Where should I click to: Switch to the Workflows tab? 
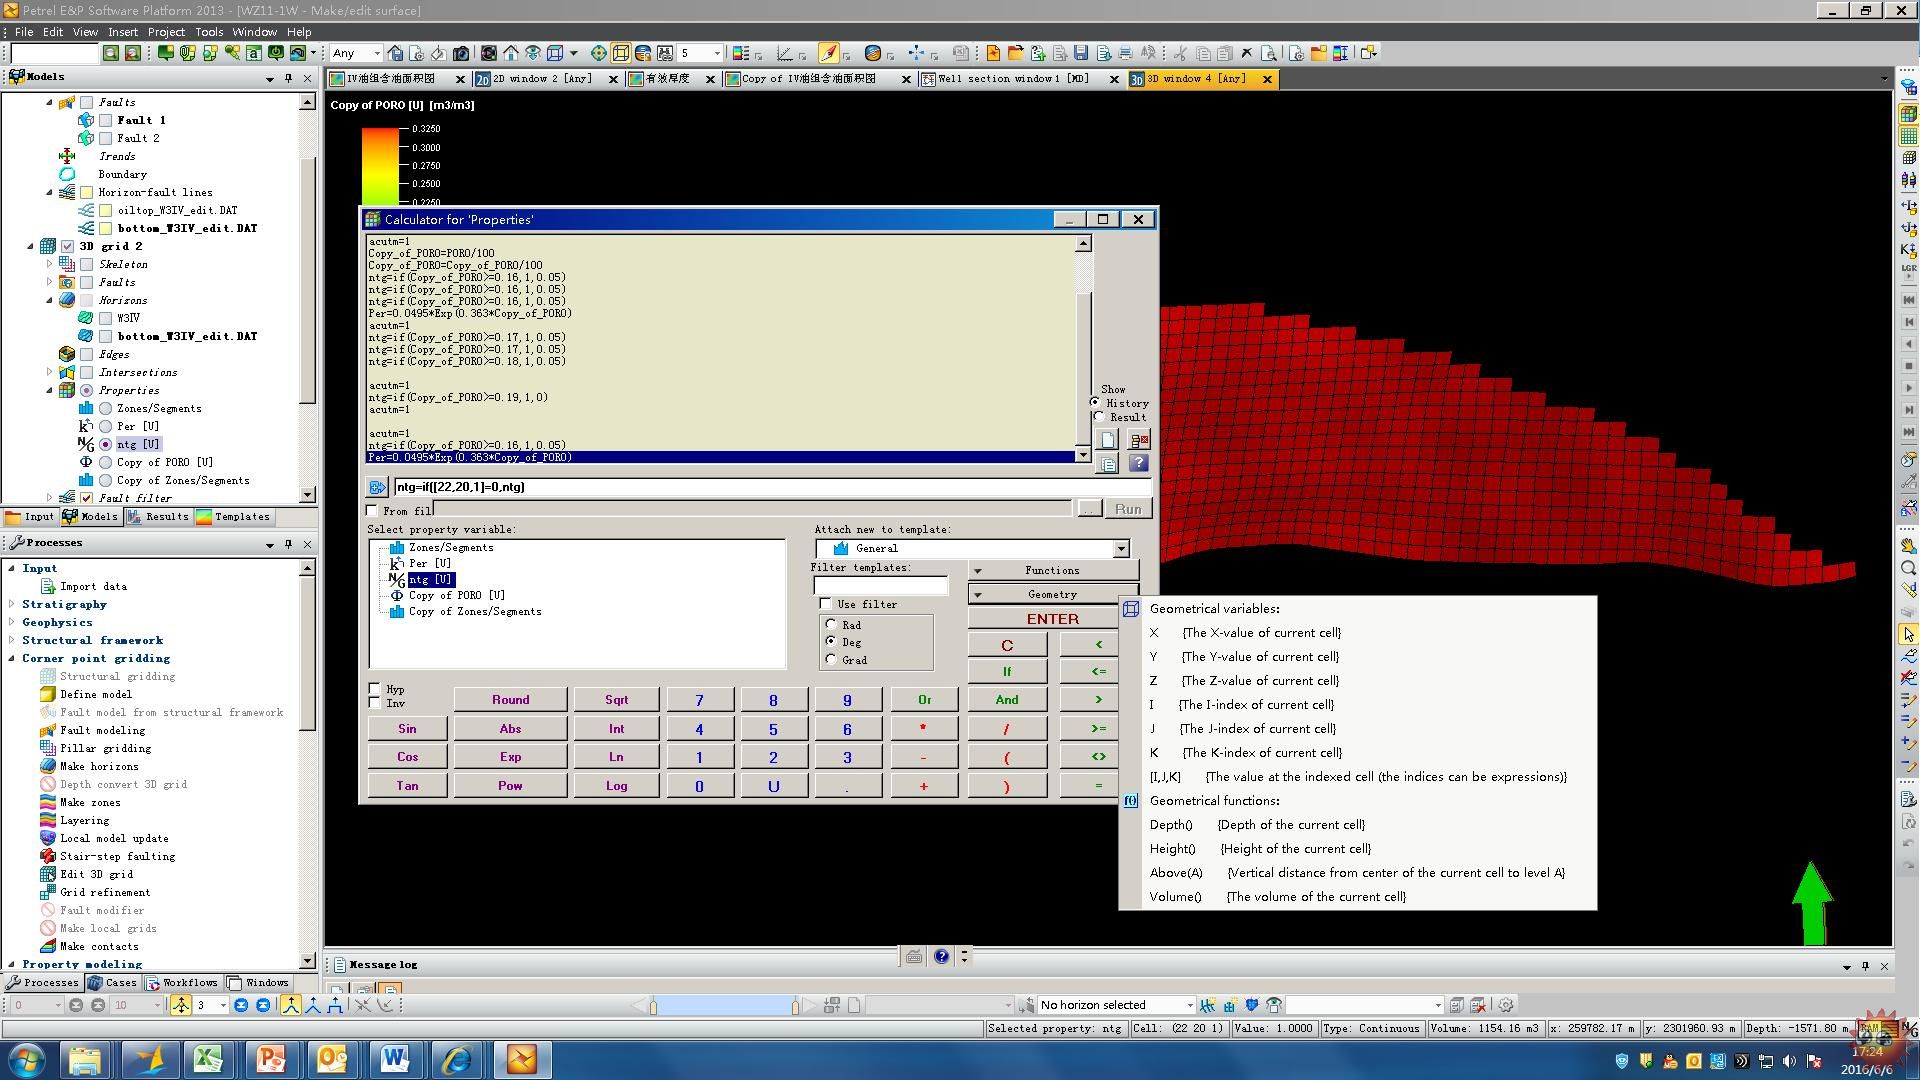pyautogui.click(x=182, y=983)
